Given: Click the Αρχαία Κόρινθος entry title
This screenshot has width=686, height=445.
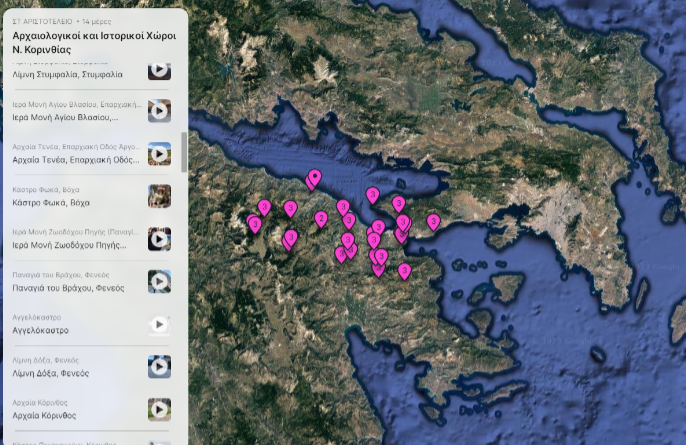Looking at the screenshot, I should coord(44,415).
